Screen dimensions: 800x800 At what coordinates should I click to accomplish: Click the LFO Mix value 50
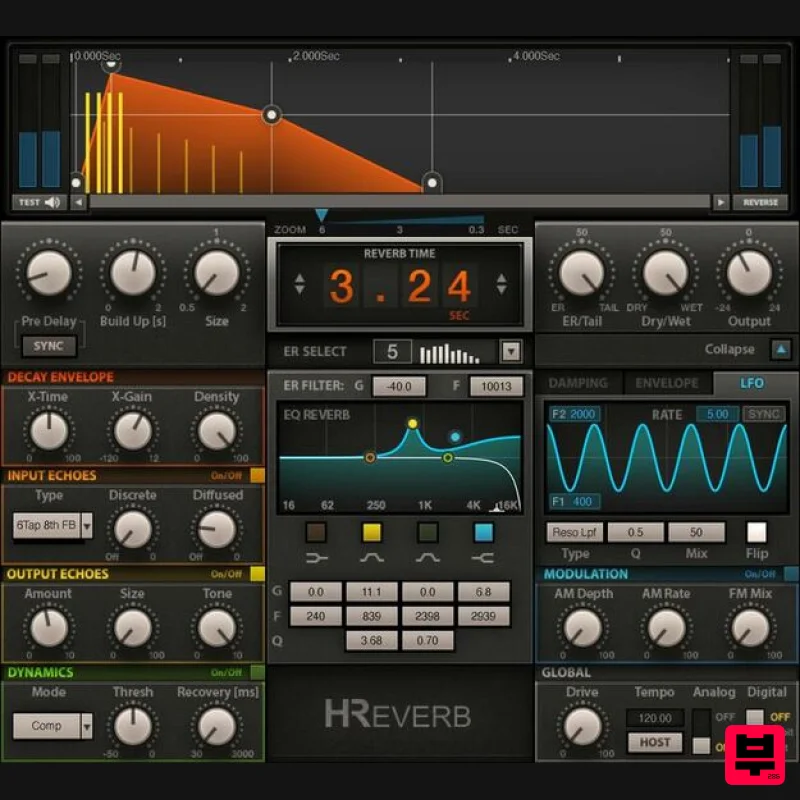[696, 532]
